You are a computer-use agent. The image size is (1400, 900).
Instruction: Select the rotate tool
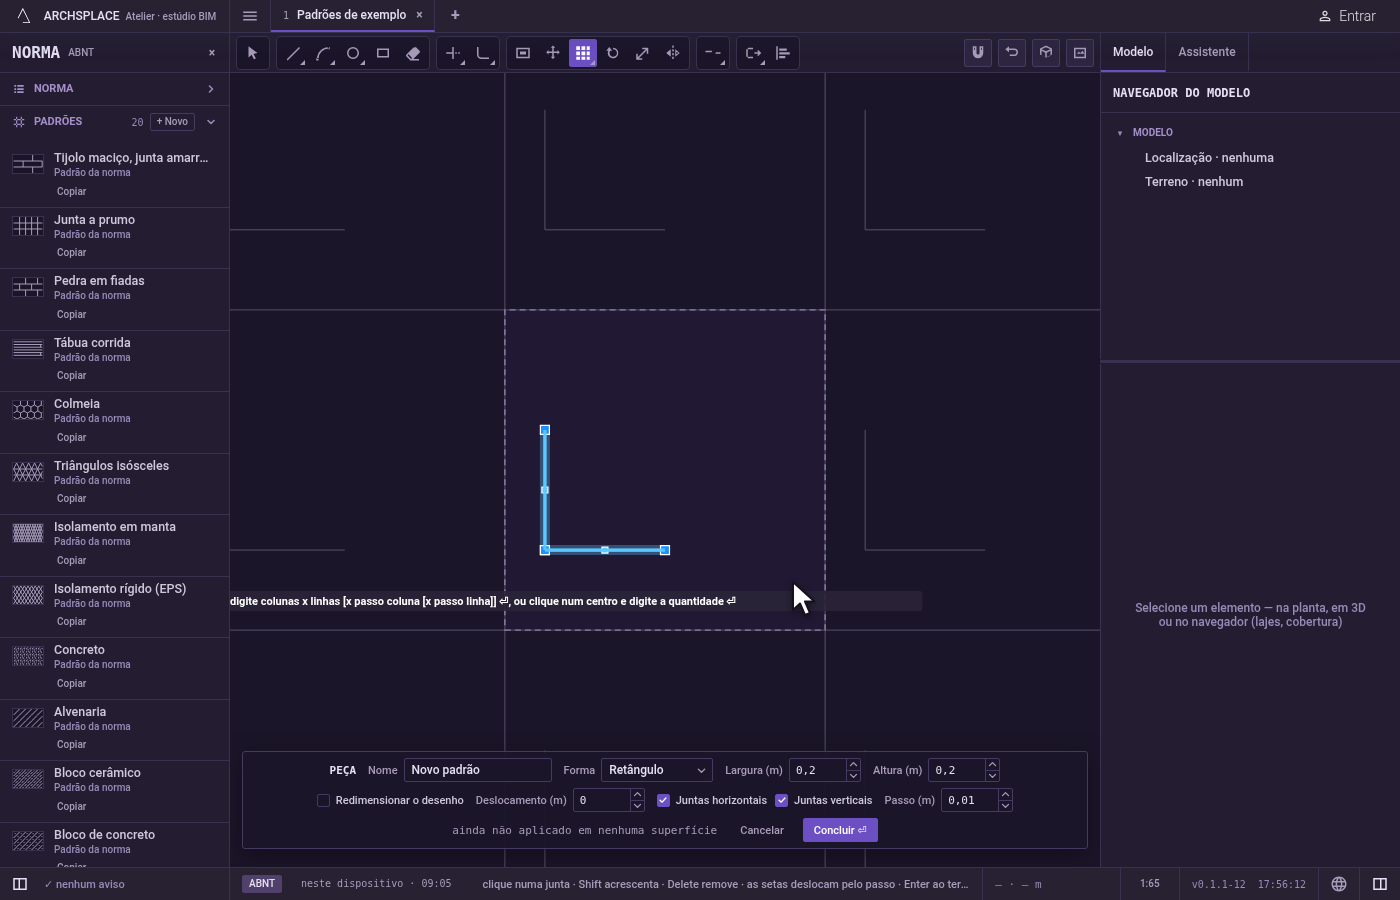pyautogui.click(x=613, y=53)
